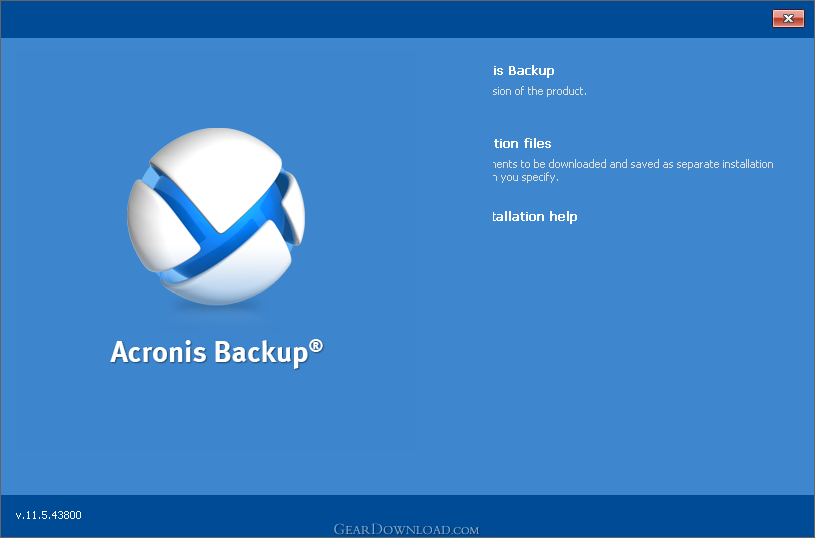The height and width of the screenshot is (538, 815).
Task: Close the Acronis Backup installer window
Action: point(788,19)
